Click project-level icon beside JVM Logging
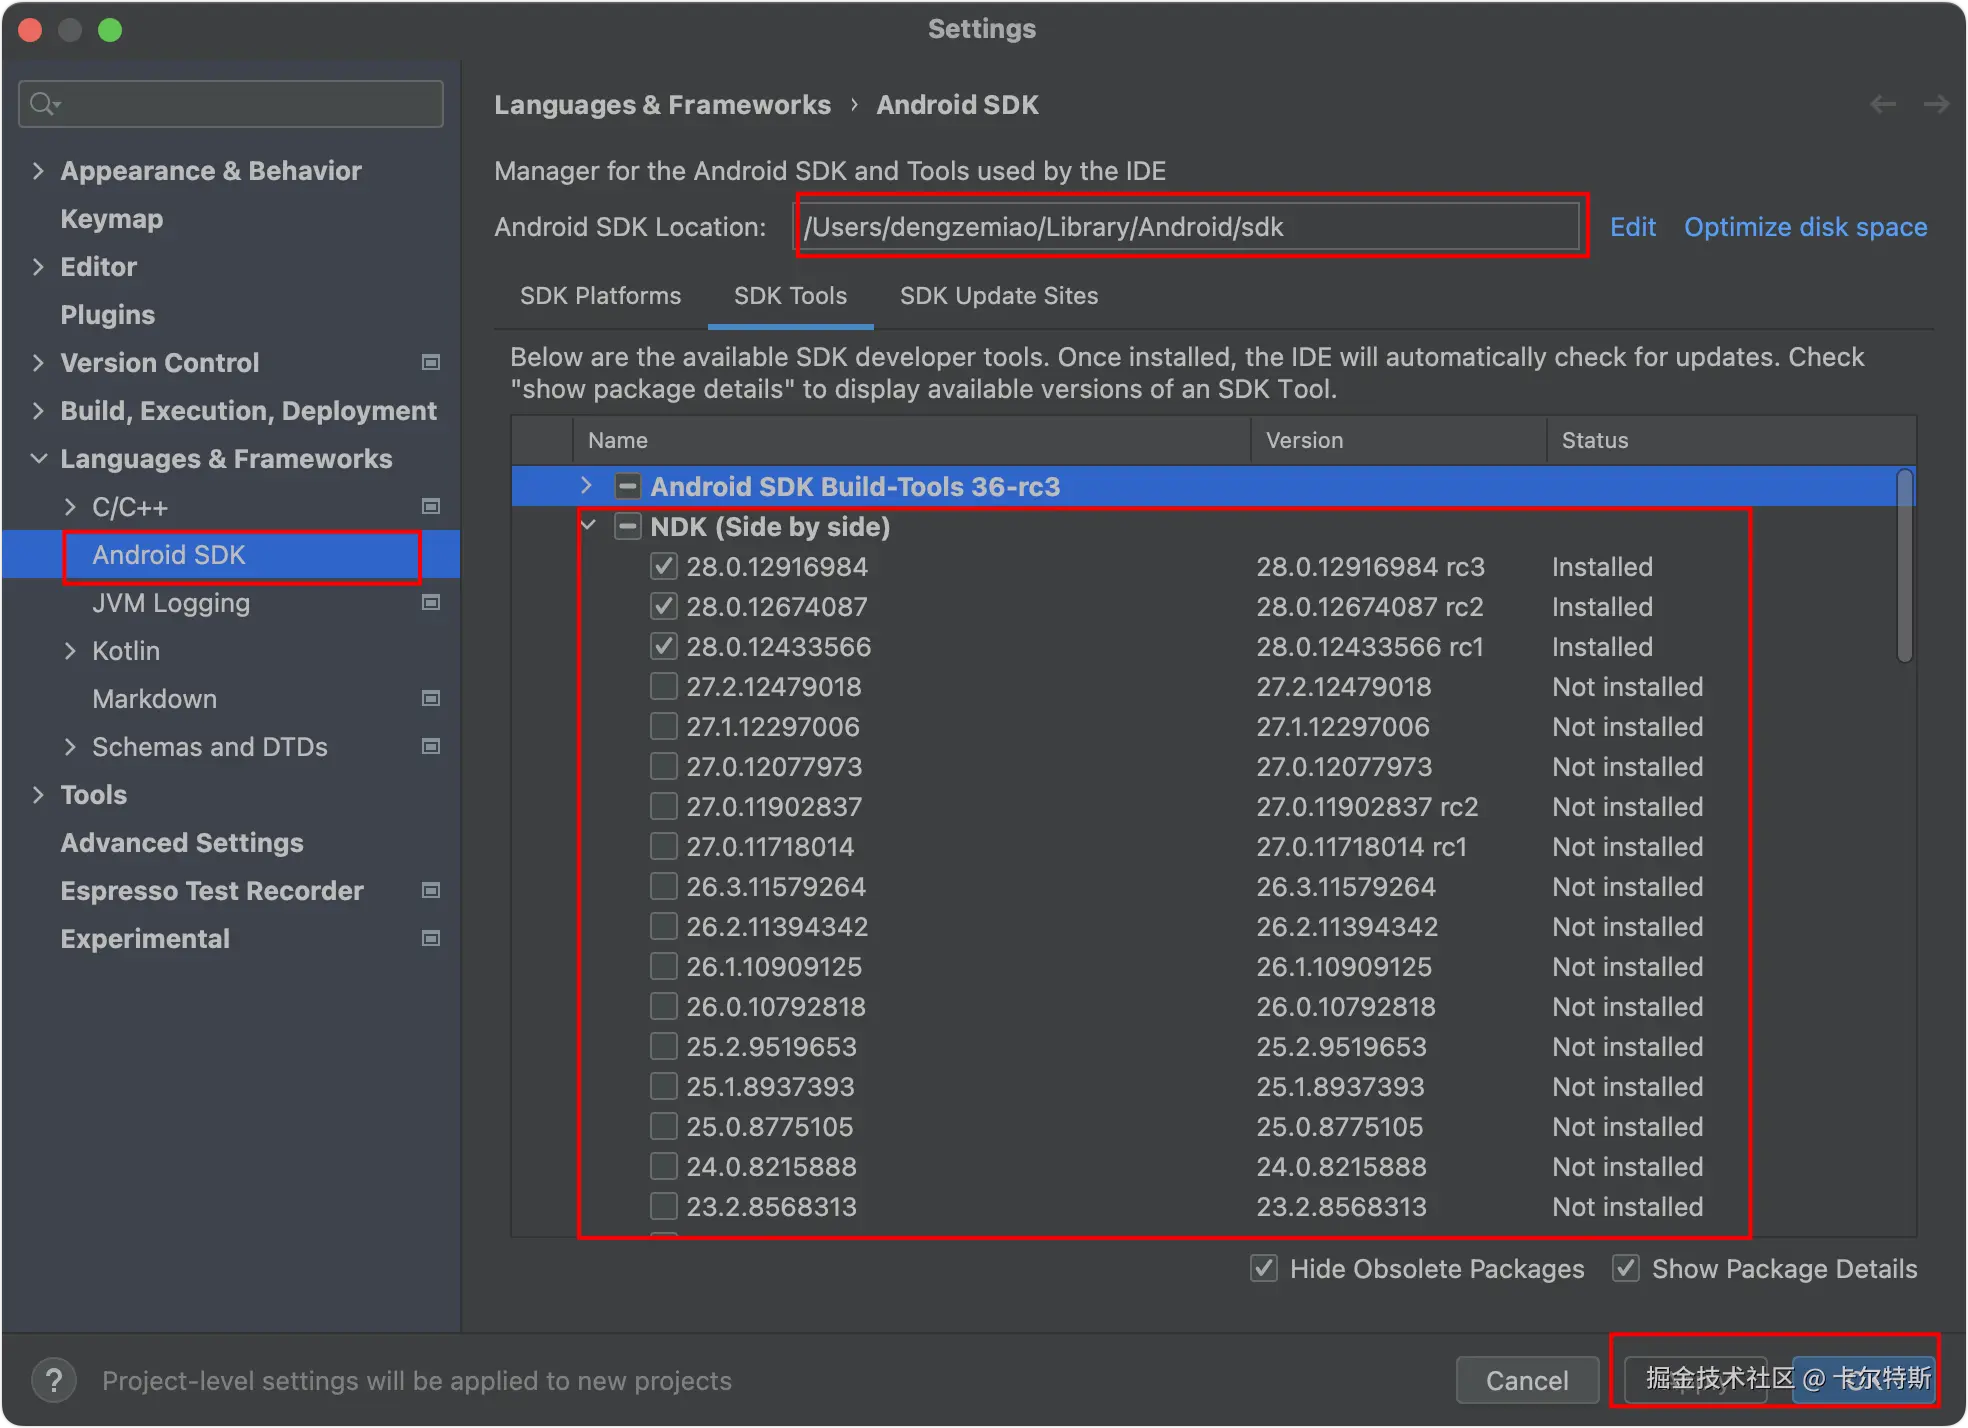This screenshot has width=1968, height=1428. (431, 602)
